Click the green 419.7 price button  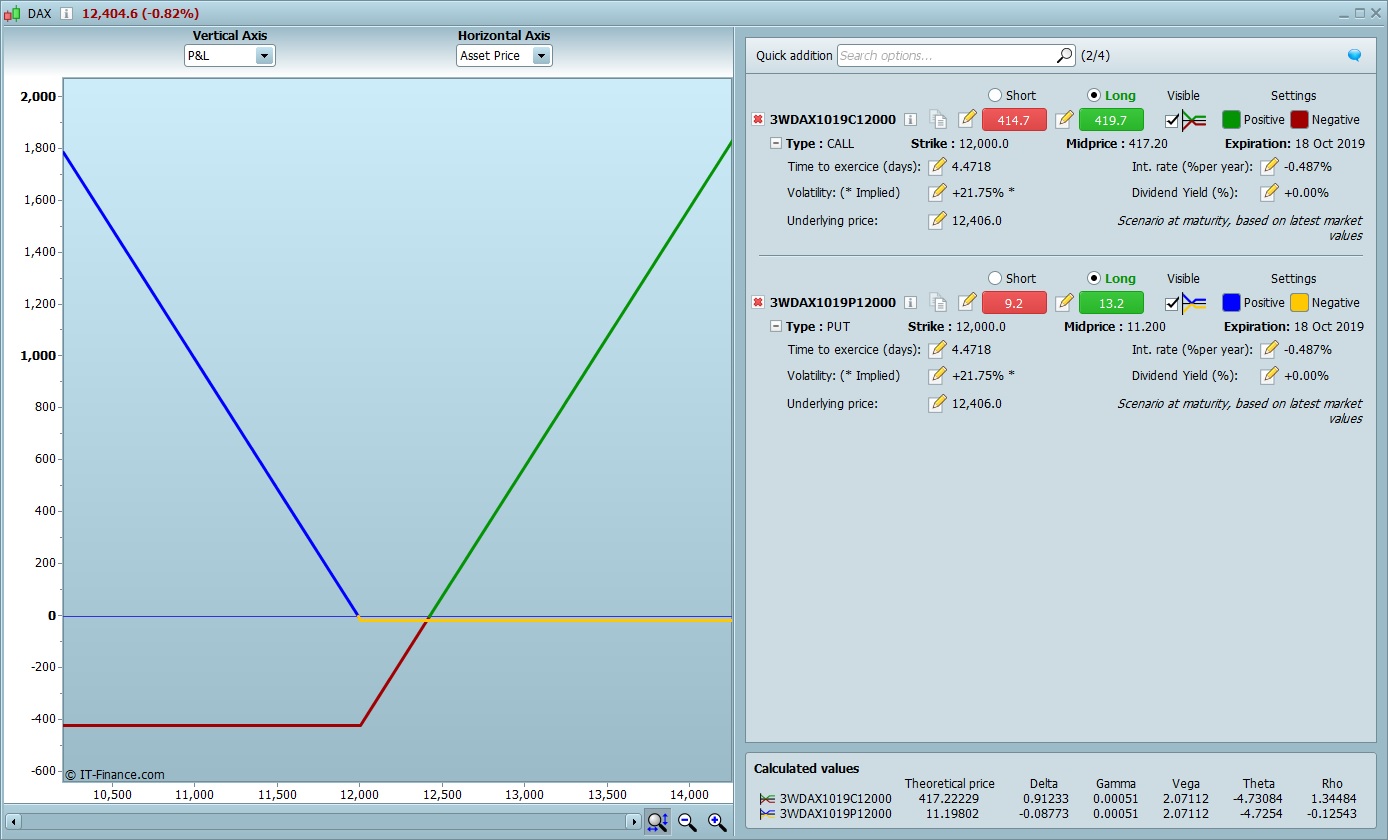1111,120
